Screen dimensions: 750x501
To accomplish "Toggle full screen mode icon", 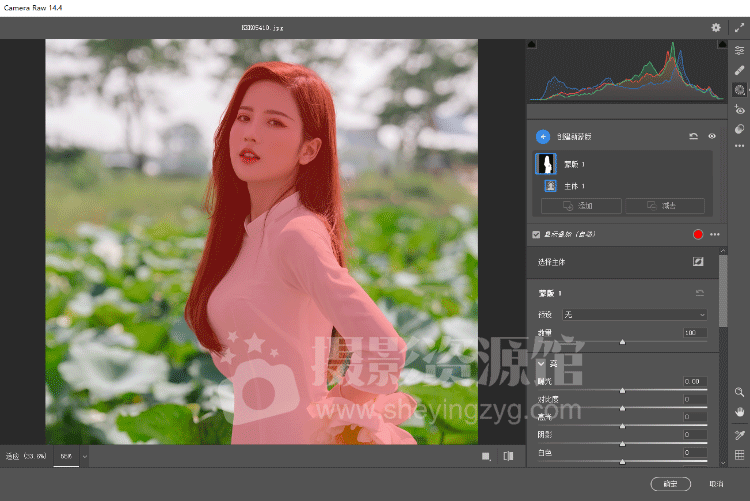I will (x=739, y=28).
